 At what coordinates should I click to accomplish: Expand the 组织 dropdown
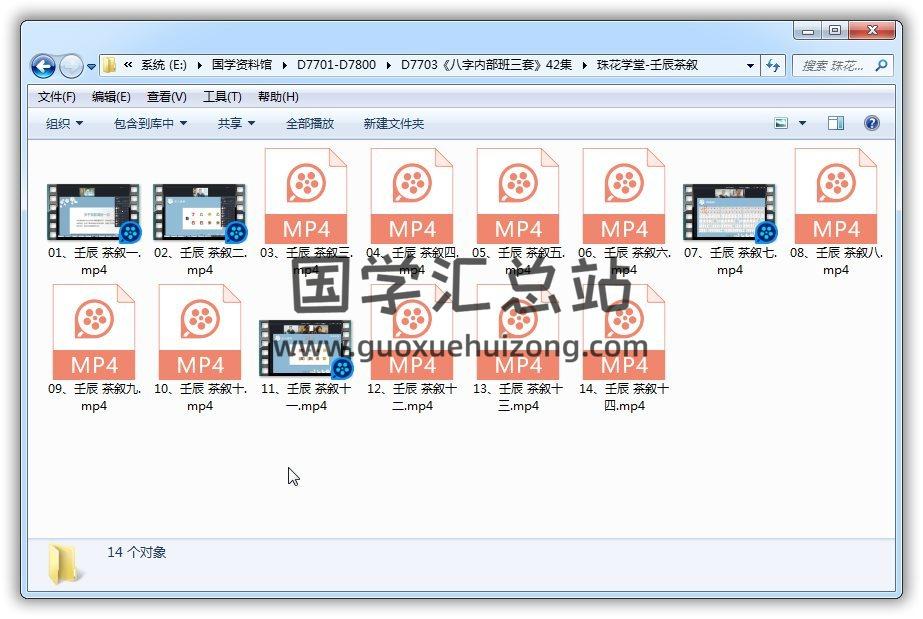pos(64,124)
